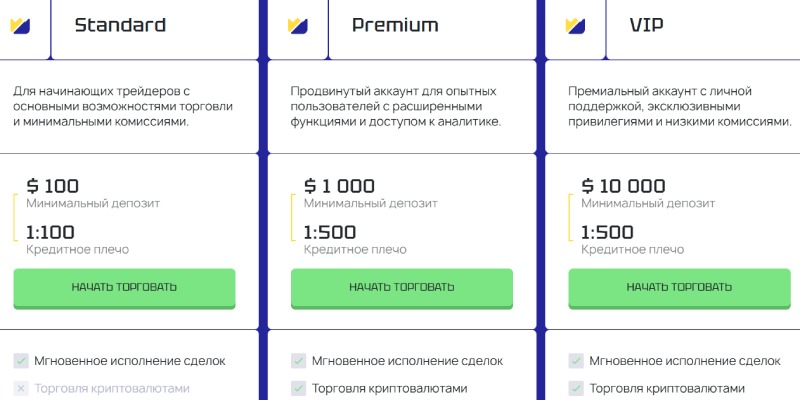Toggle Premium crypto trading checkmark

(298, 388)
